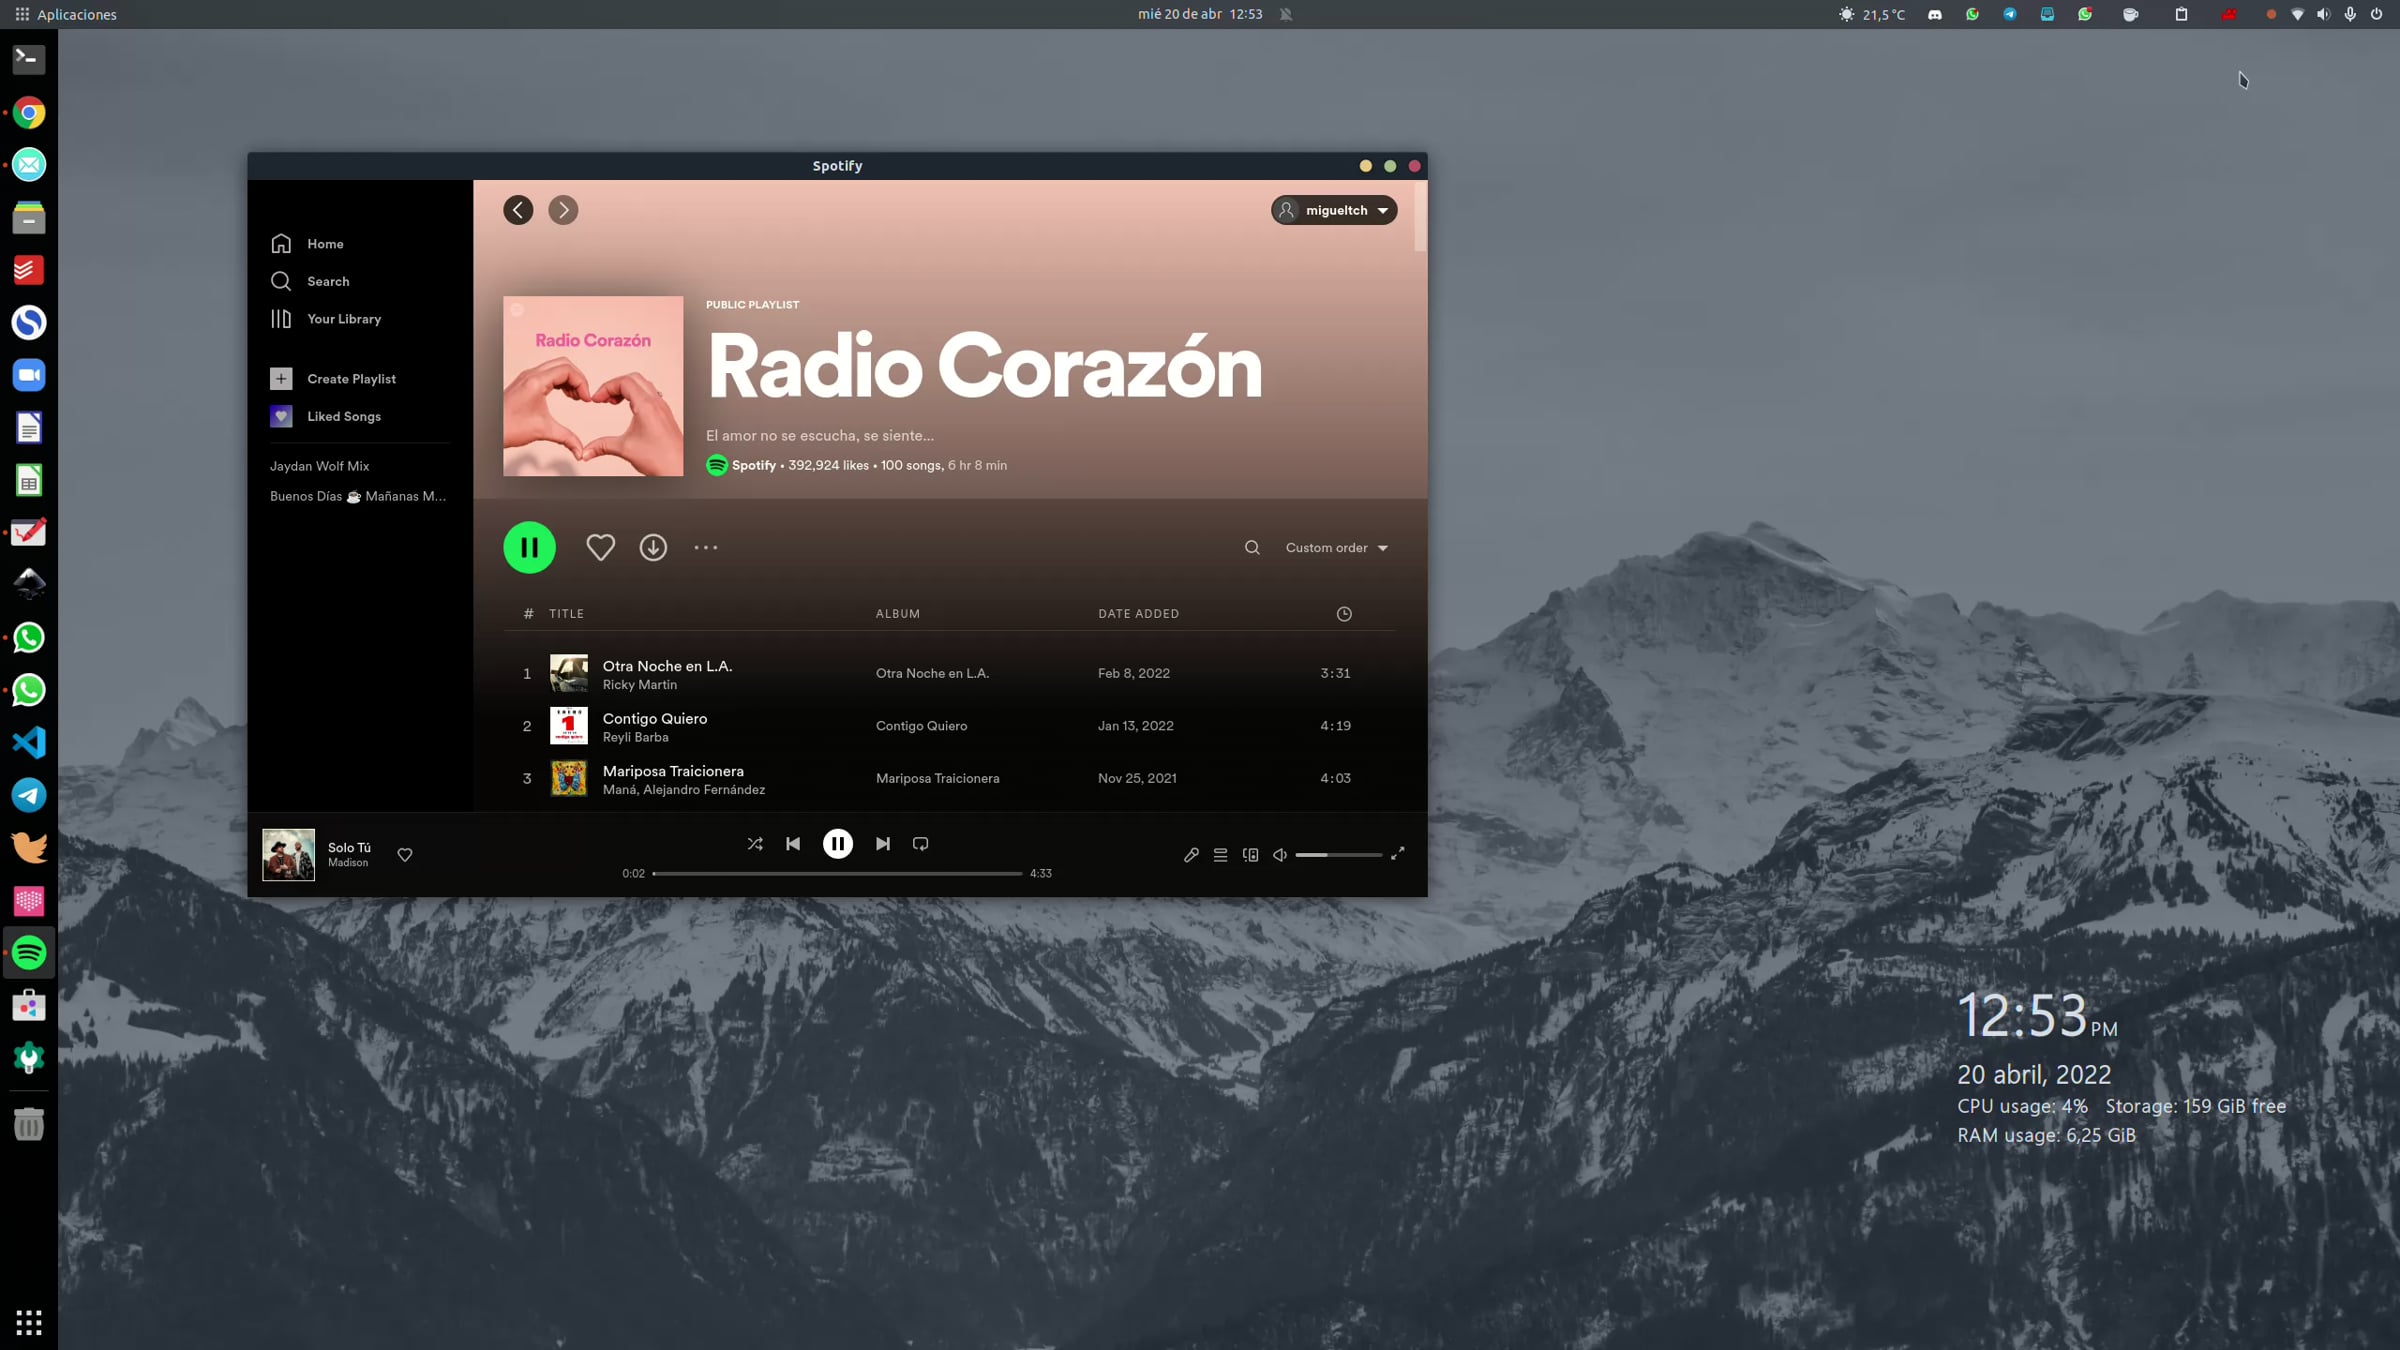This screenshot has height=1350, width=2400.
Task: Open artist Ricky Martin
Action: 640,685
